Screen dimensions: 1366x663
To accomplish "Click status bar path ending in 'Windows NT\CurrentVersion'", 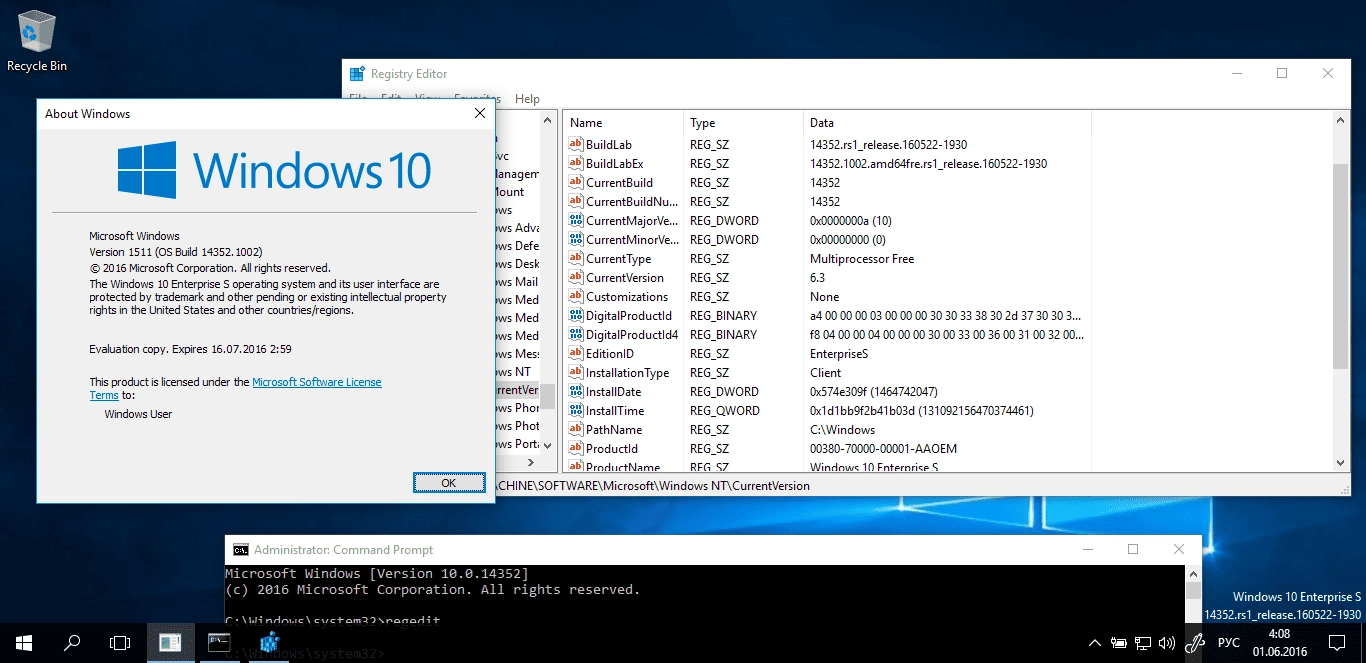I will pos(653,485).
